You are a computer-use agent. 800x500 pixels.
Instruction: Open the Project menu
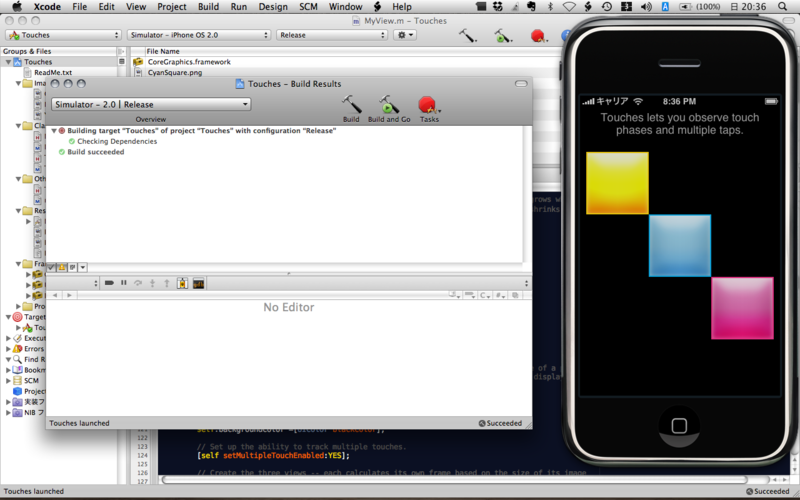(x=171, y=7)
